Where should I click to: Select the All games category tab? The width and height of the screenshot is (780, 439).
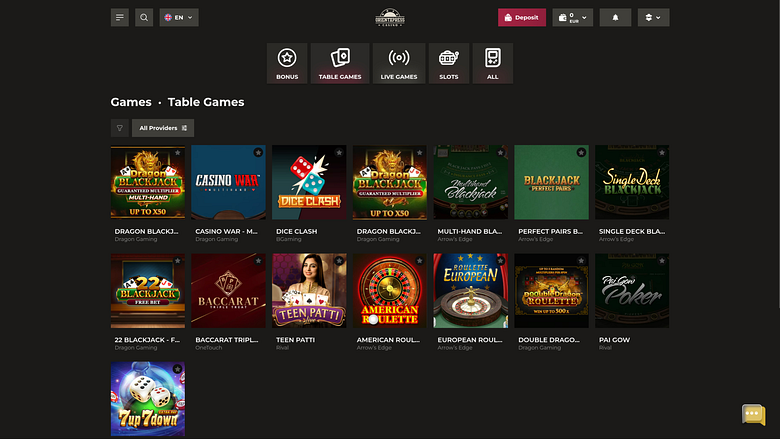tap(492, 63)
